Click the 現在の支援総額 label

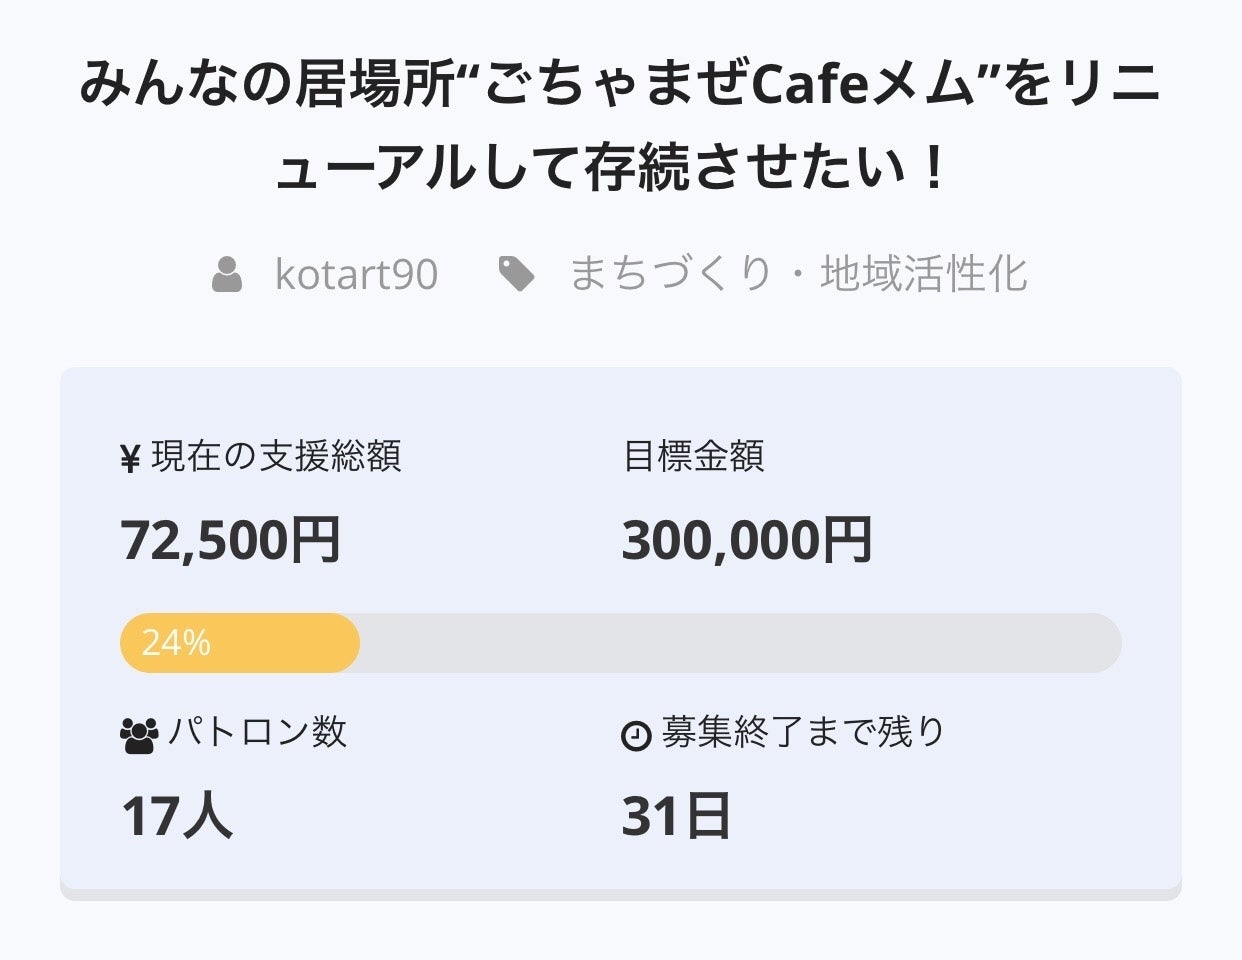(x=276, y=457)
